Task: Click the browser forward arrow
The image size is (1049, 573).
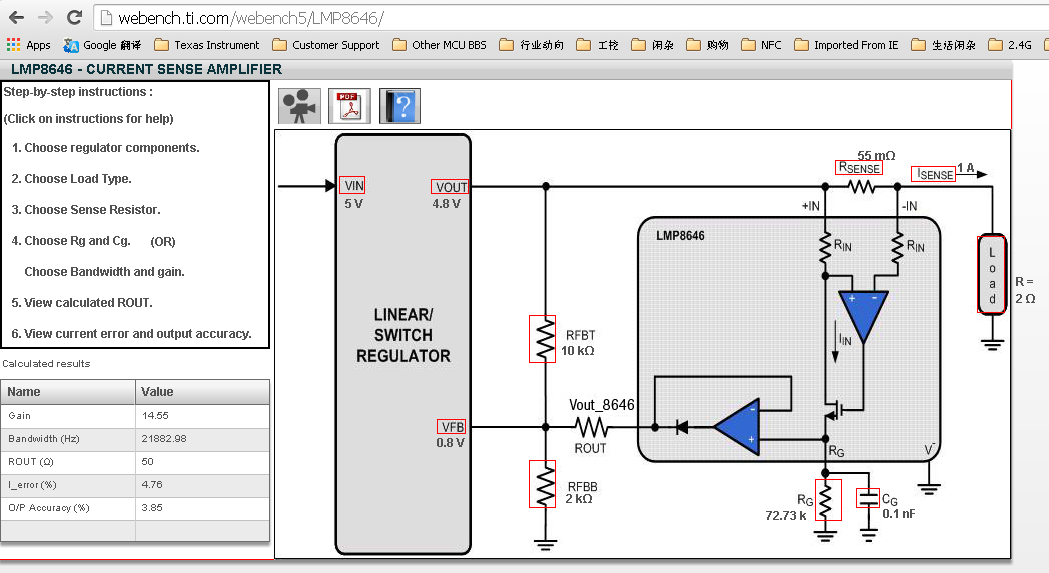Action: click(x=45, y=17)
